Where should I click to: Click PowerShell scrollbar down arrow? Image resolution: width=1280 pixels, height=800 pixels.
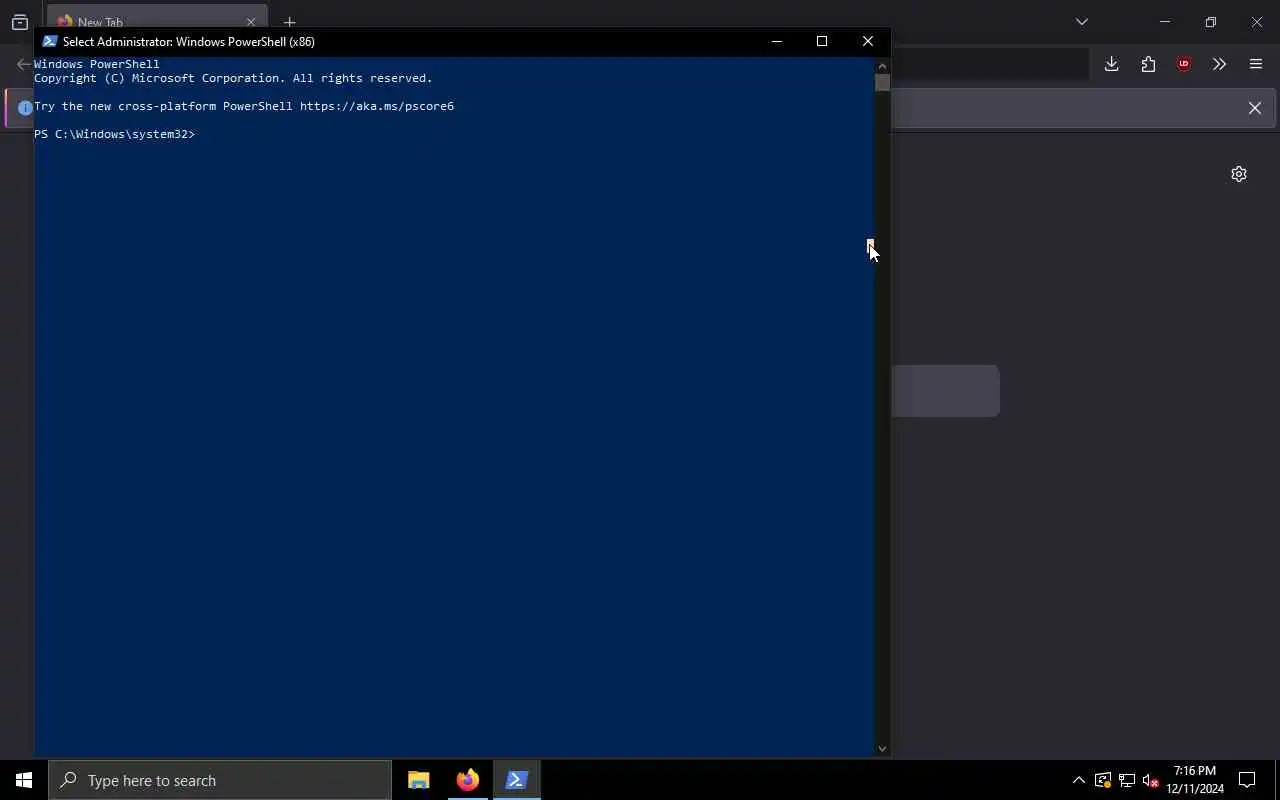click(882, 748)
